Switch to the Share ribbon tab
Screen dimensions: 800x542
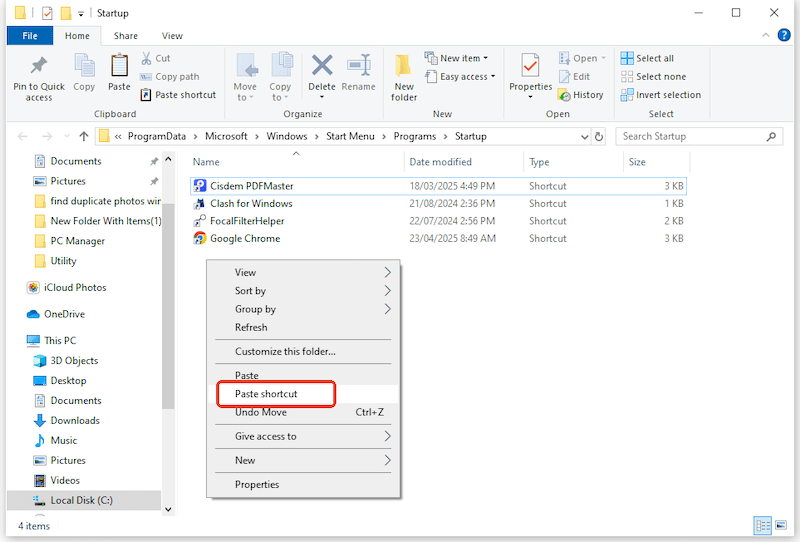[x=126, y=36]
